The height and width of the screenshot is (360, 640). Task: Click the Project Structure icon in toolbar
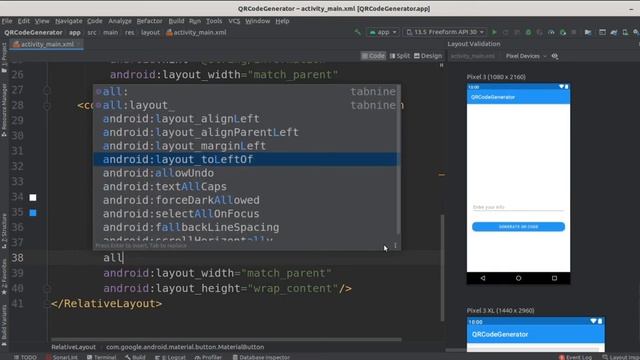coord(588,32)
